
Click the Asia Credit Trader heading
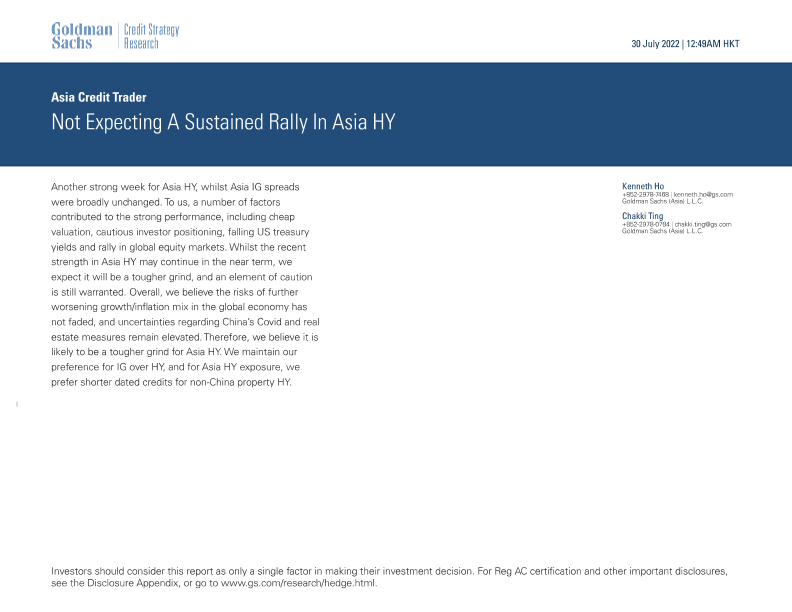pyautogui.click(x=99, y=98)
